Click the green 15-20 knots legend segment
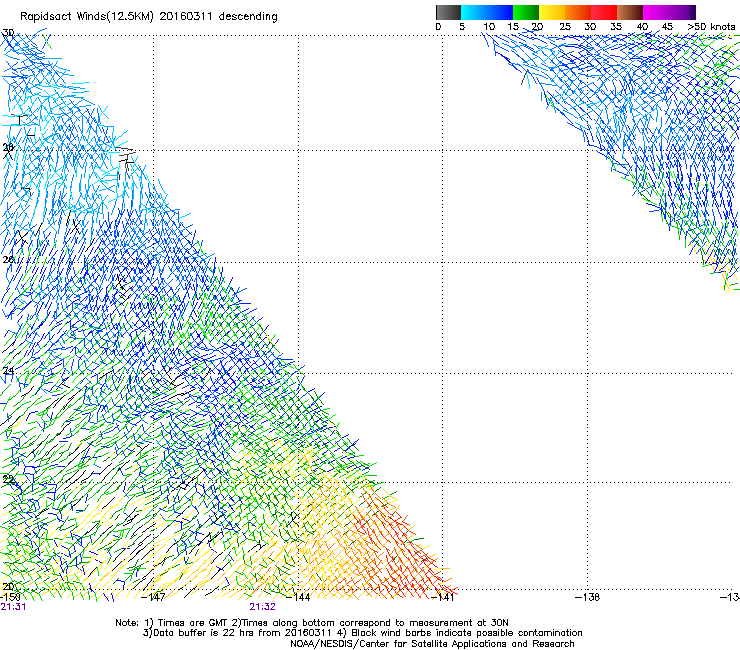The image size is (740, 650). 526,12
